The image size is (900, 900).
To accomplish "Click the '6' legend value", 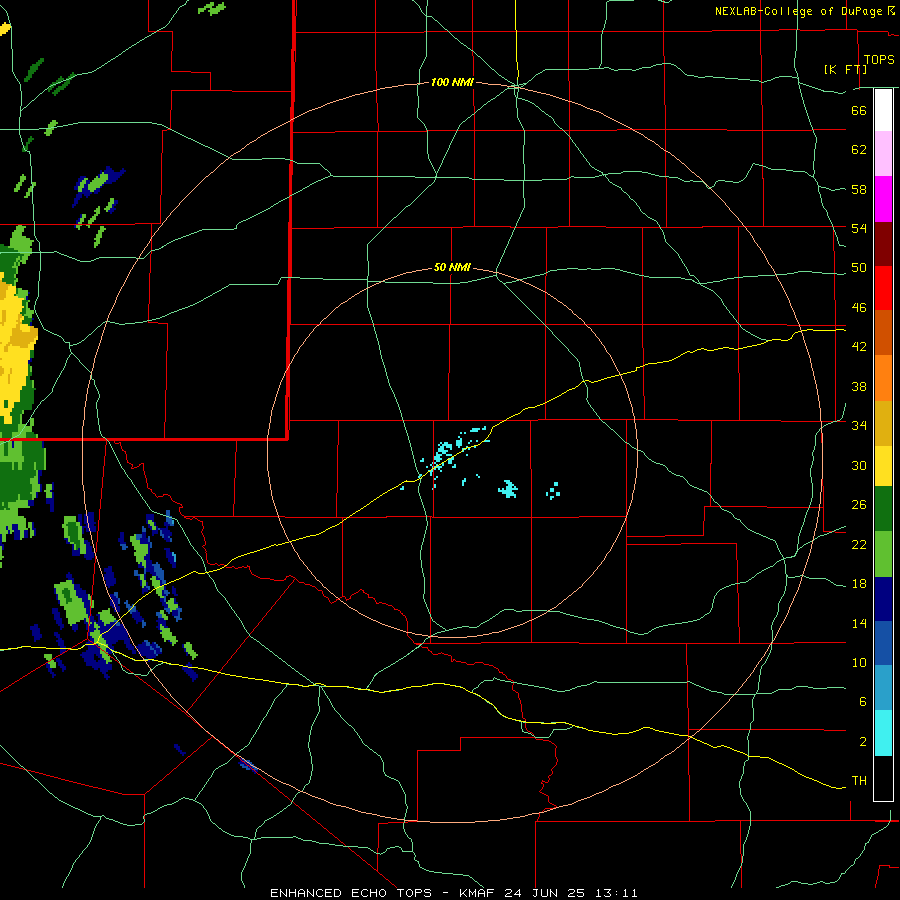I will (x=863, y=702).
